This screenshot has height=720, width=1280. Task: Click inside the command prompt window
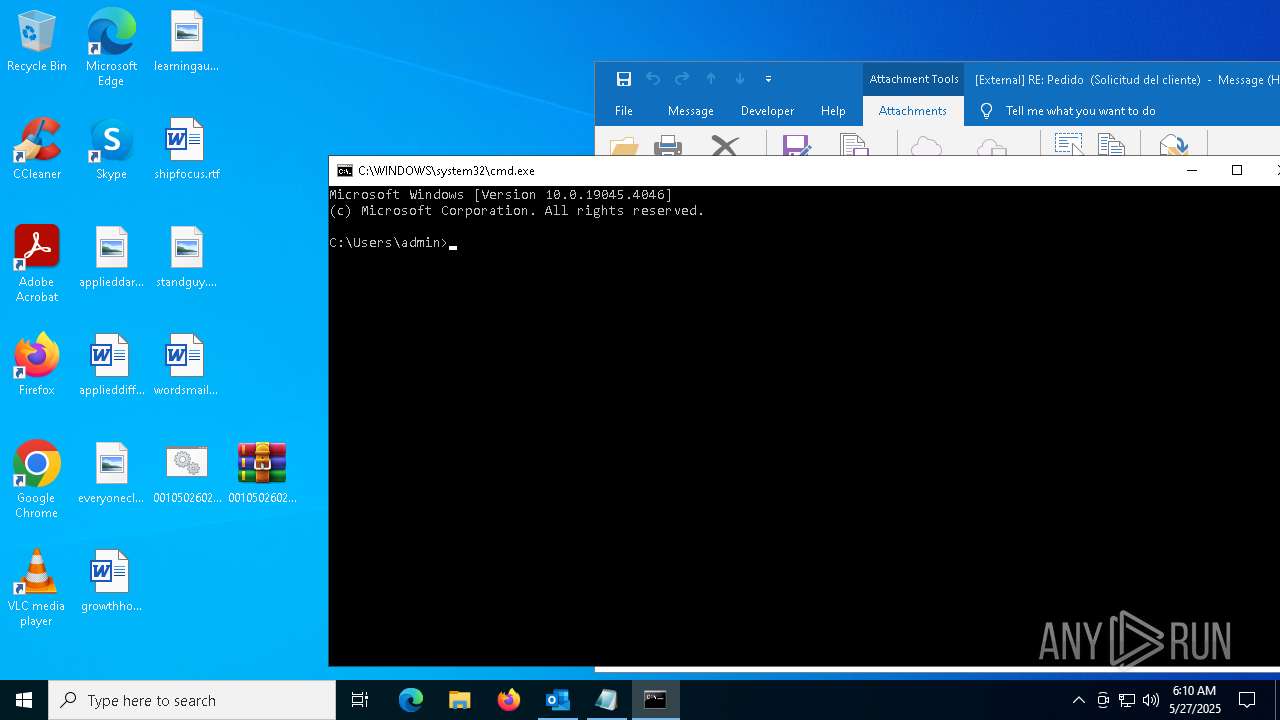804,425
